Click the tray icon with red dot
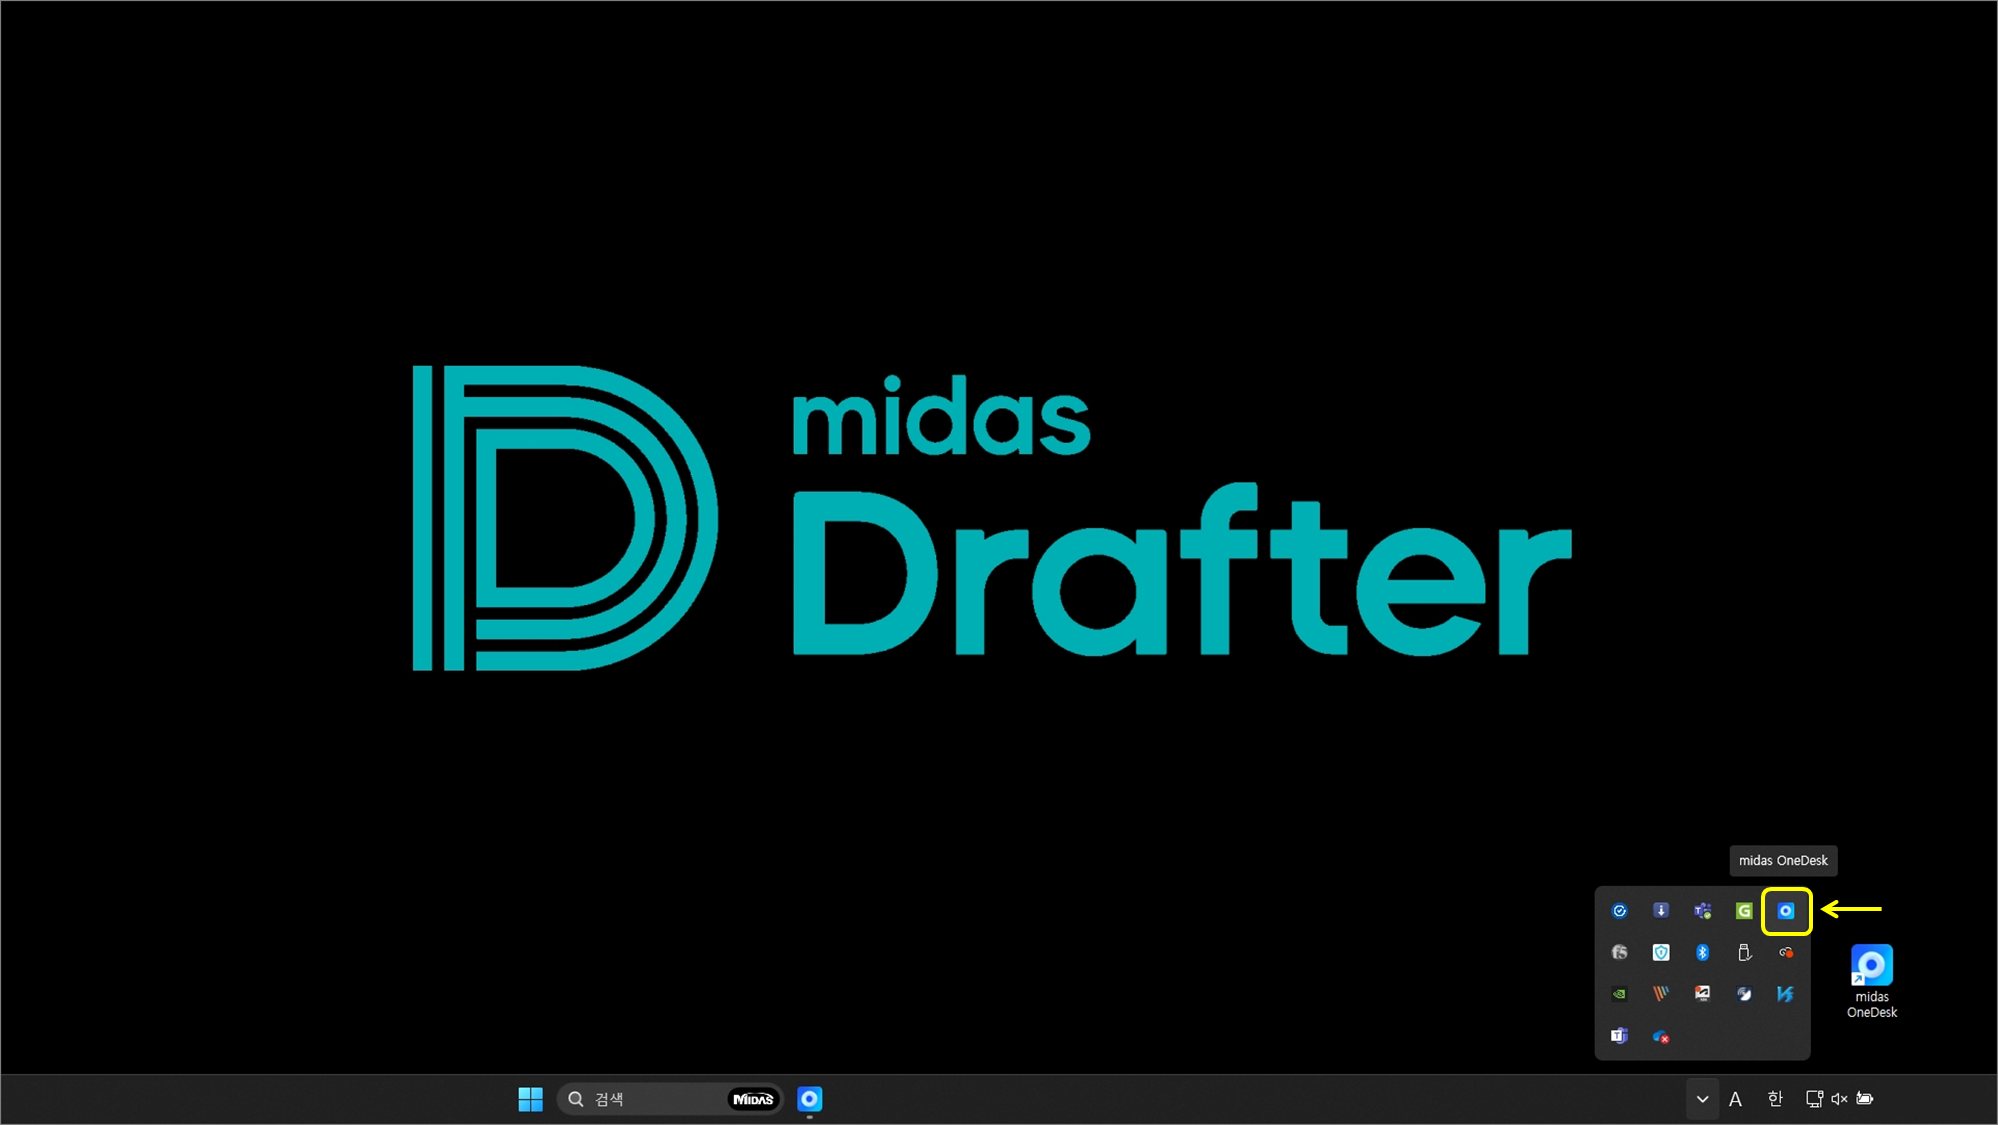 1786,953
